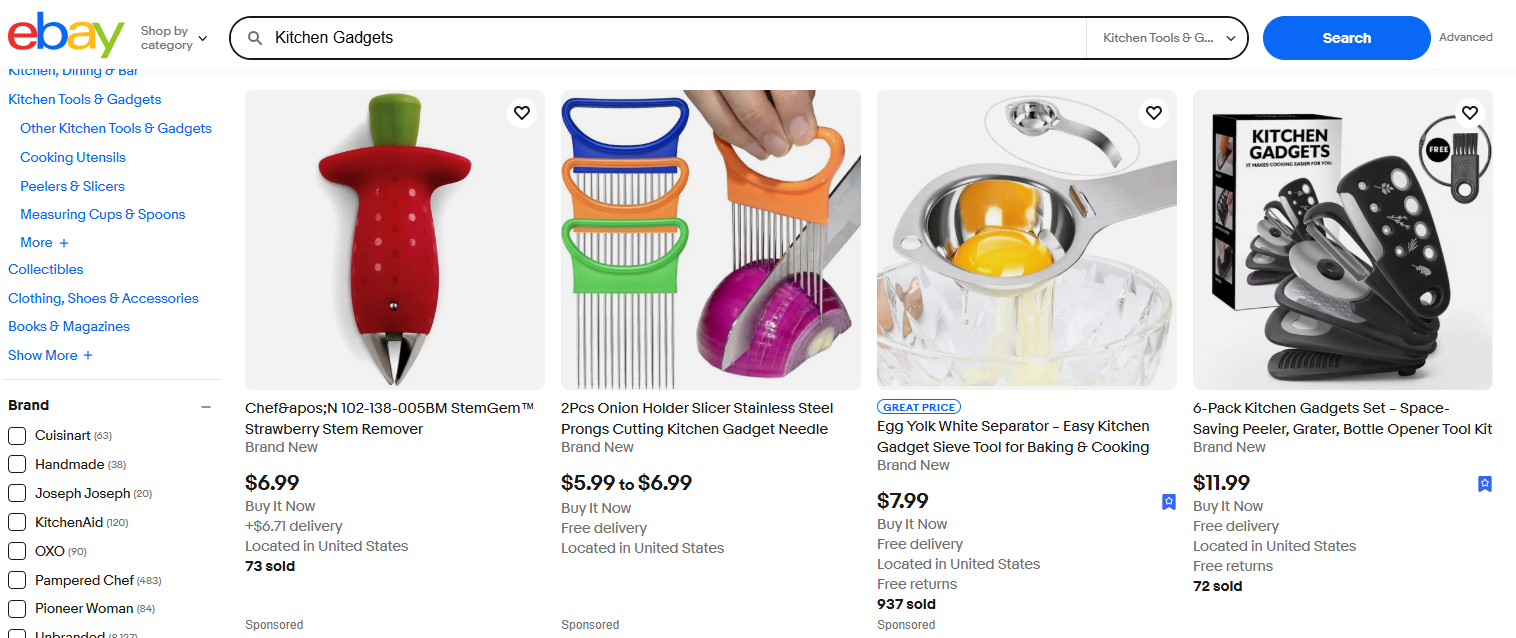Enable the KitchenAid brand checkbox
1516x638 pixels.
15,521
